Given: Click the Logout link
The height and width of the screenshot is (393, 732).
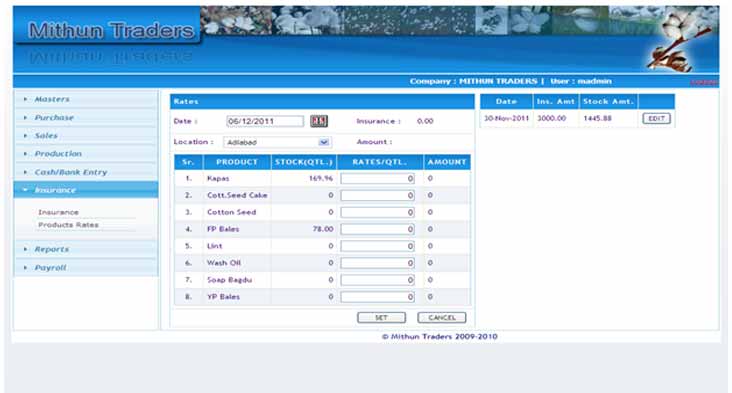Looking at the screenshot, I should [x=704, y=83].
